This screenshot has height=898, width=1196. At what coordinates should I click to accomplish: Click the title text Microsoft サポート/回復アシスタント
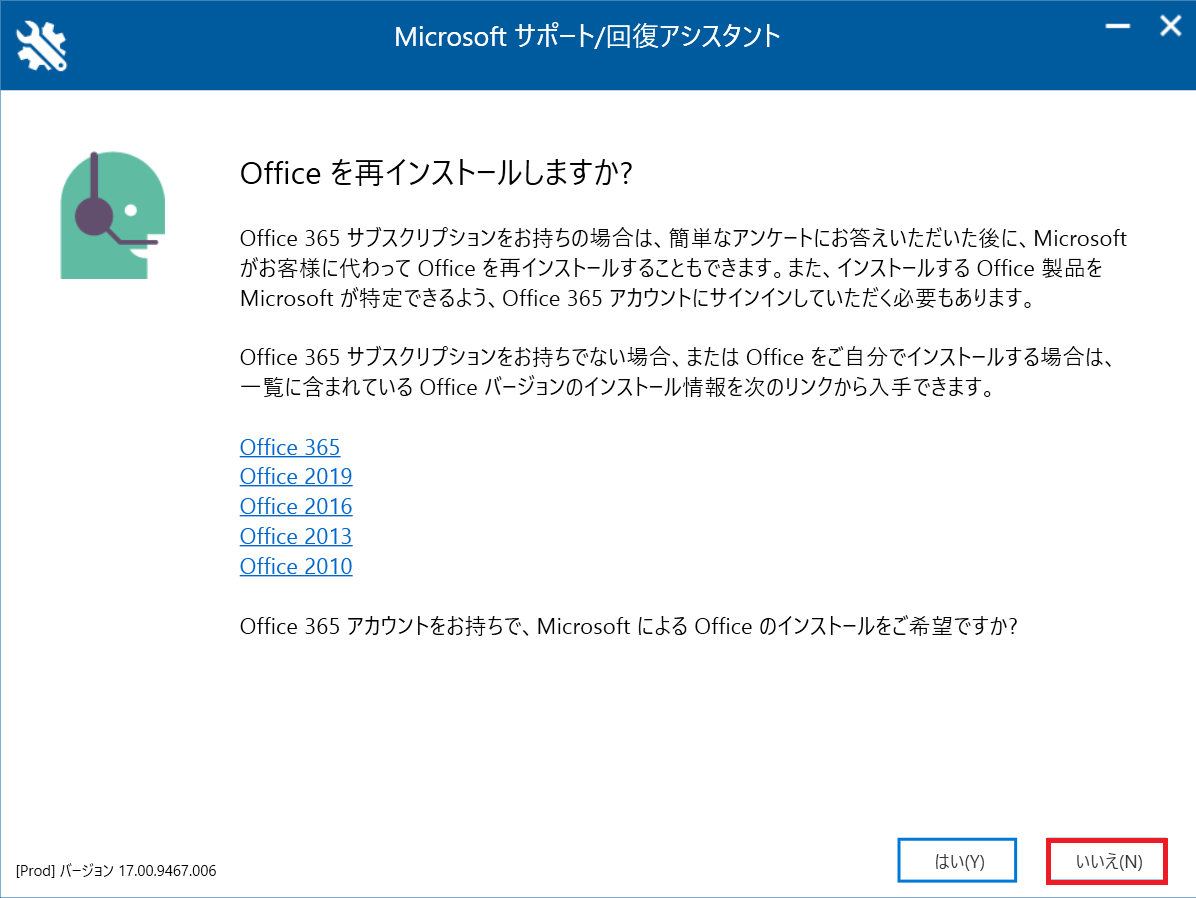coord(587,37)
